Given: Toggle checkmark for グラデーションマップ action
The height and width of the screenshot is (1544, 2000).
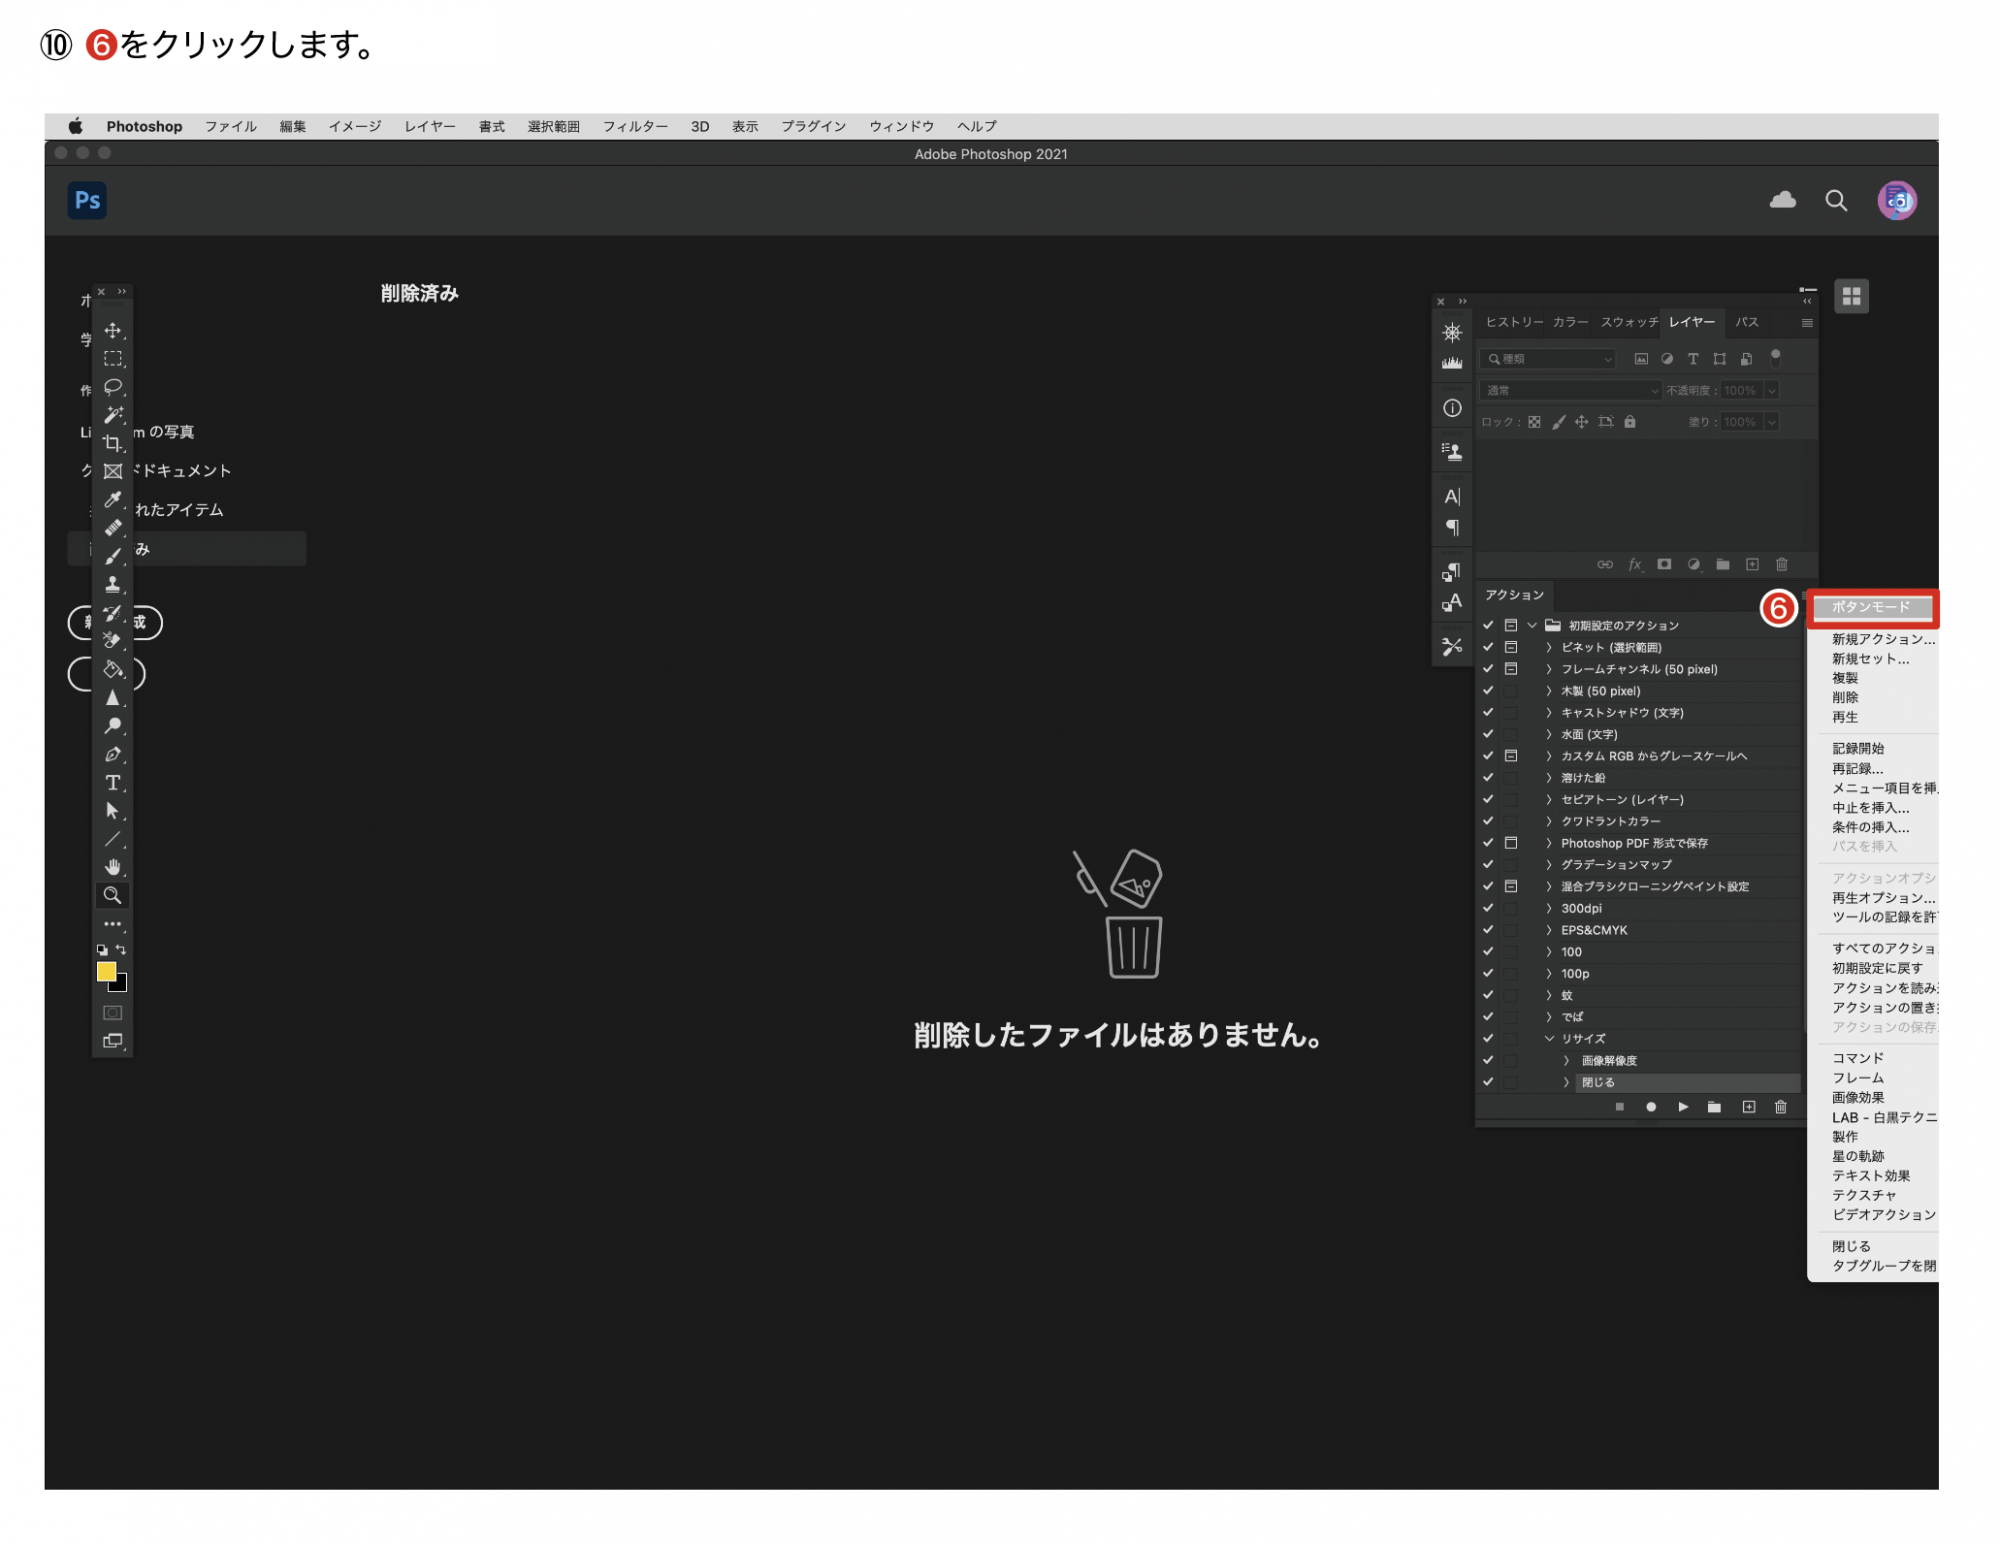Looking at the screenshot, I should [x=1488, y=864].
